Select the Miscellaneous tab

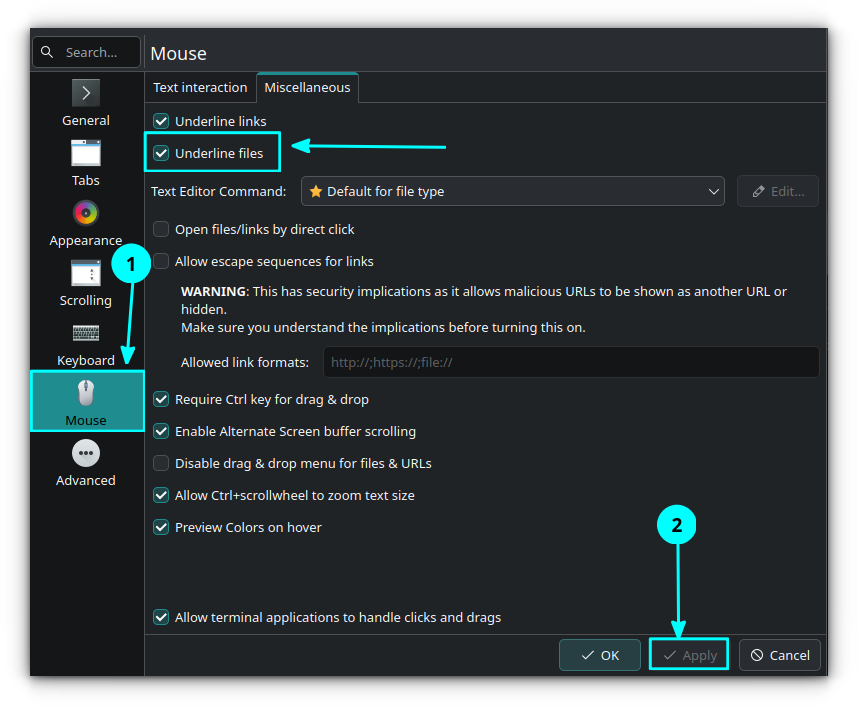tap(307, 87)
